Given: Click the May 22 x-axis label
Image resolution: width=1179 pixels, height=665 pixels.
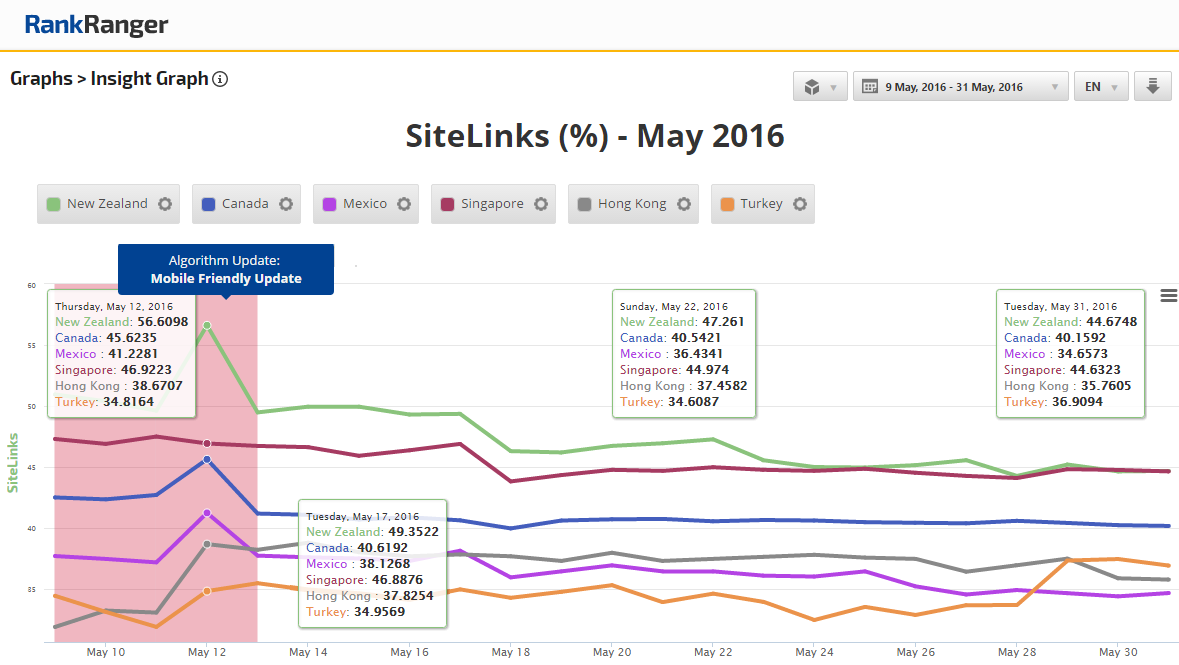Looking at the screenshot, I should pyautogui.click(x=713, y=652).
